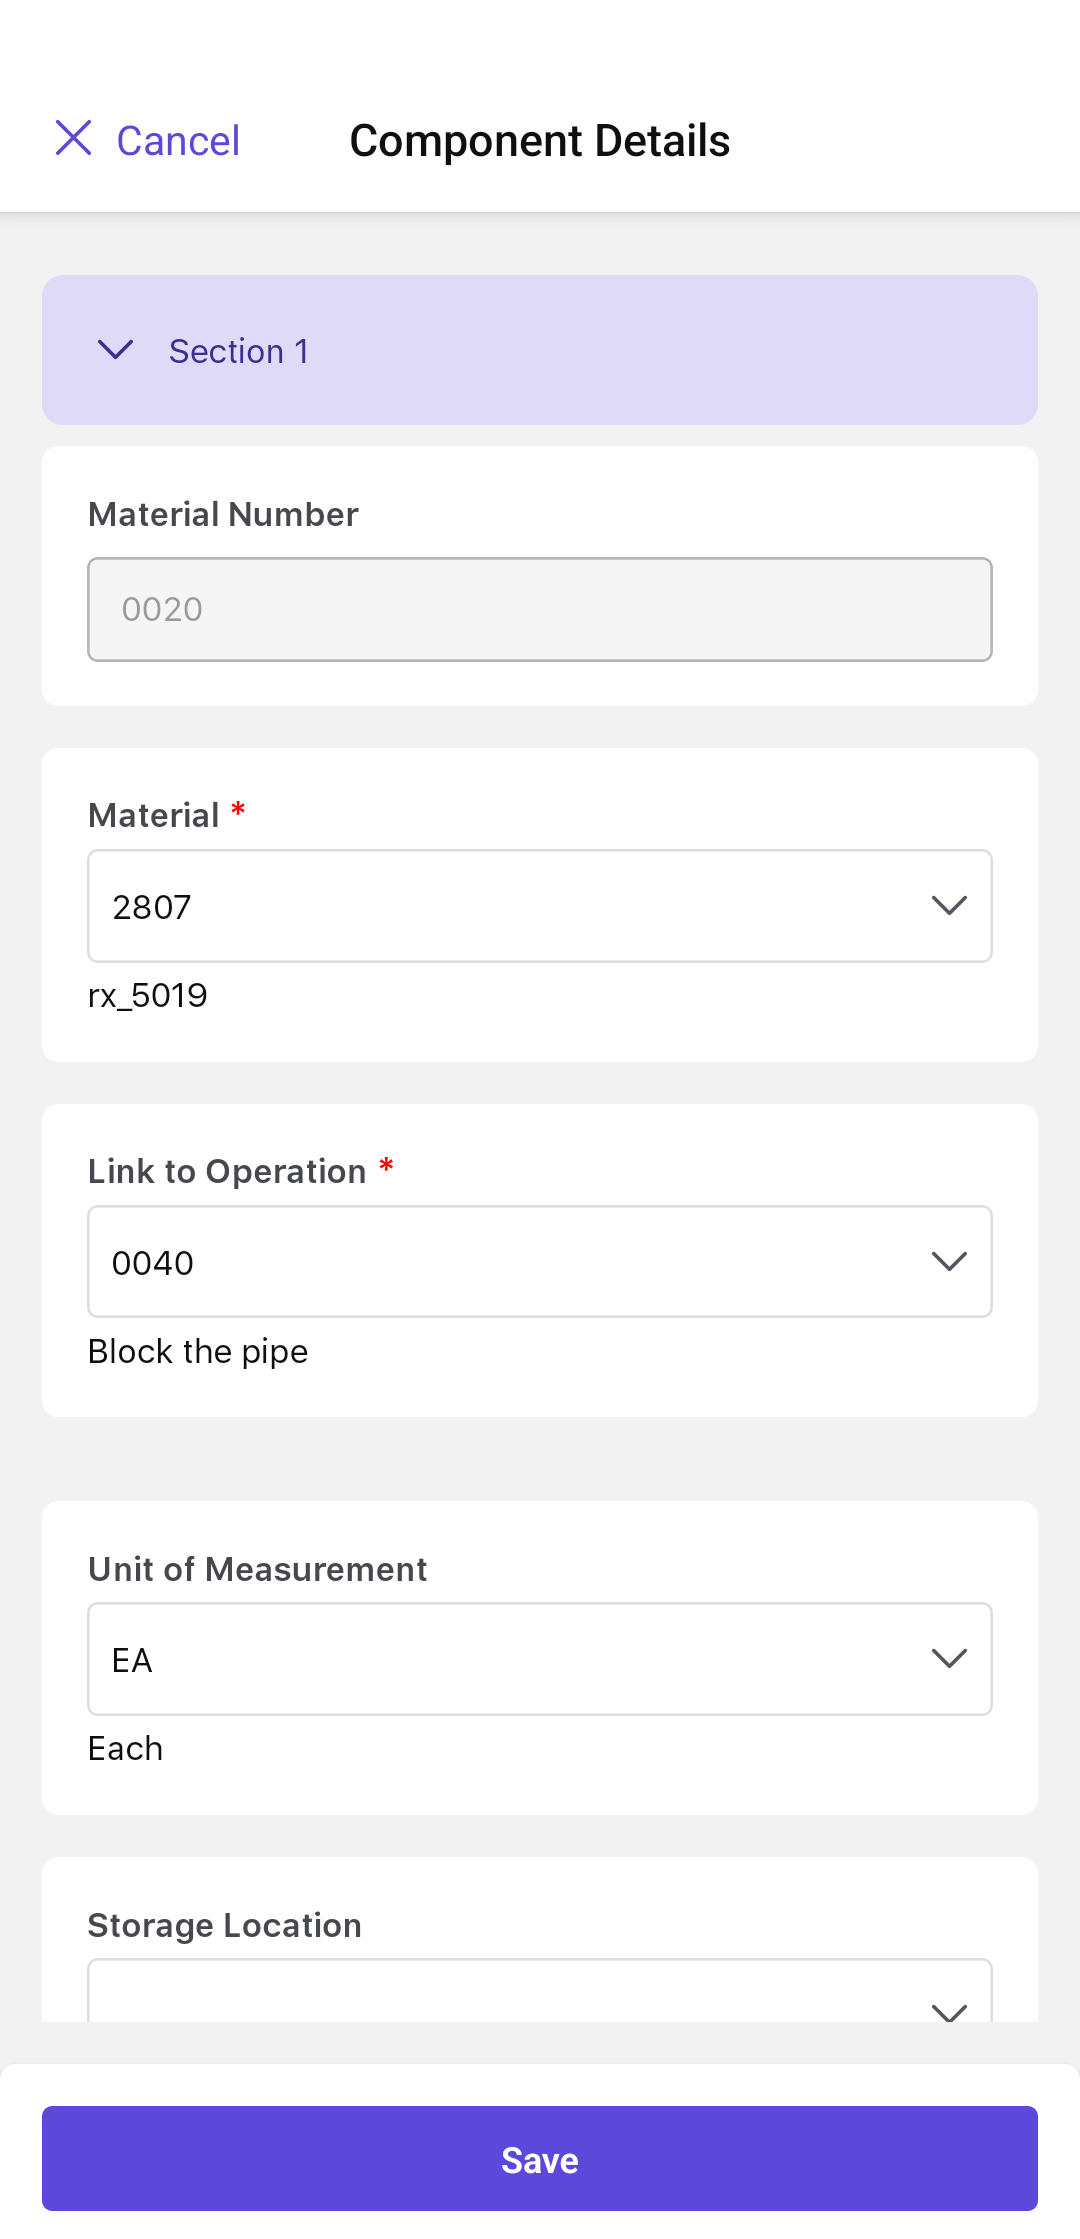Open the Unit of Measurement chevron arrow
This screenshot has height=2239, width=1080.
pyautogui.click(x=948, y=1659)
